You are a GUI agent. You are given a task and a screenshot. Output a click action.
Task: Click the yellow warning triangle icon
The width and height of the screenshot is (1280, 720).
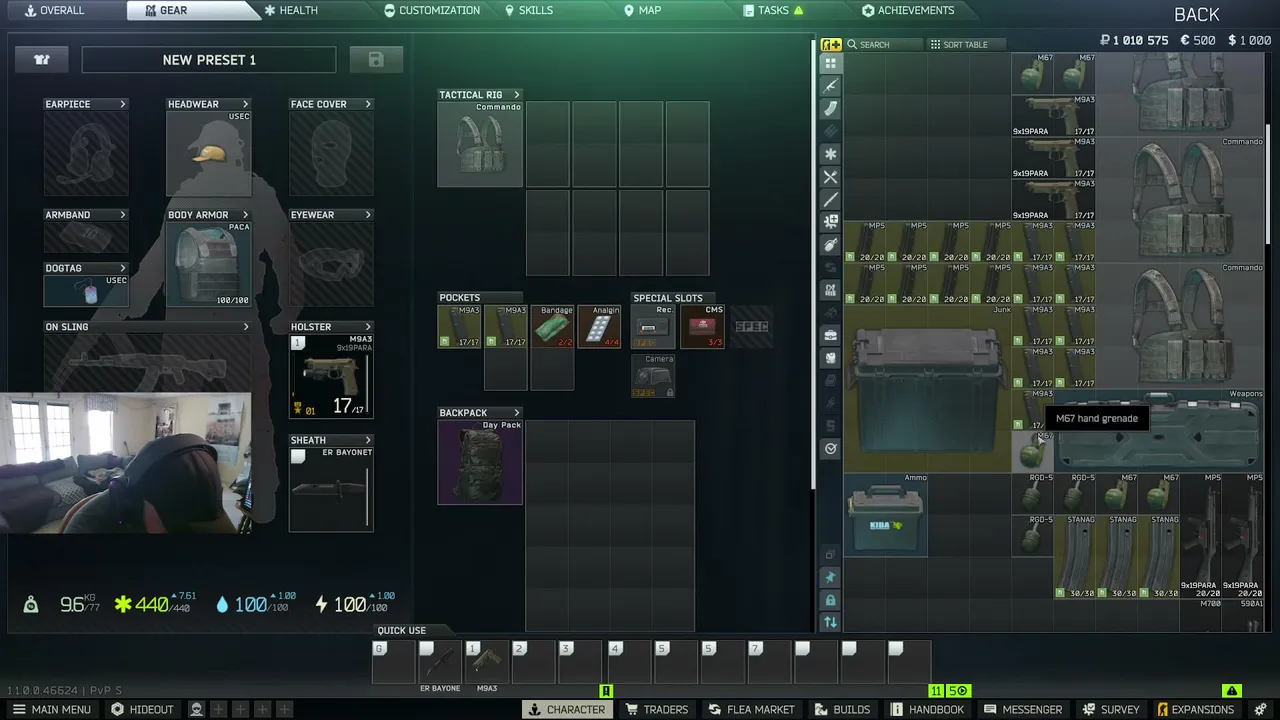[1232, 691]
